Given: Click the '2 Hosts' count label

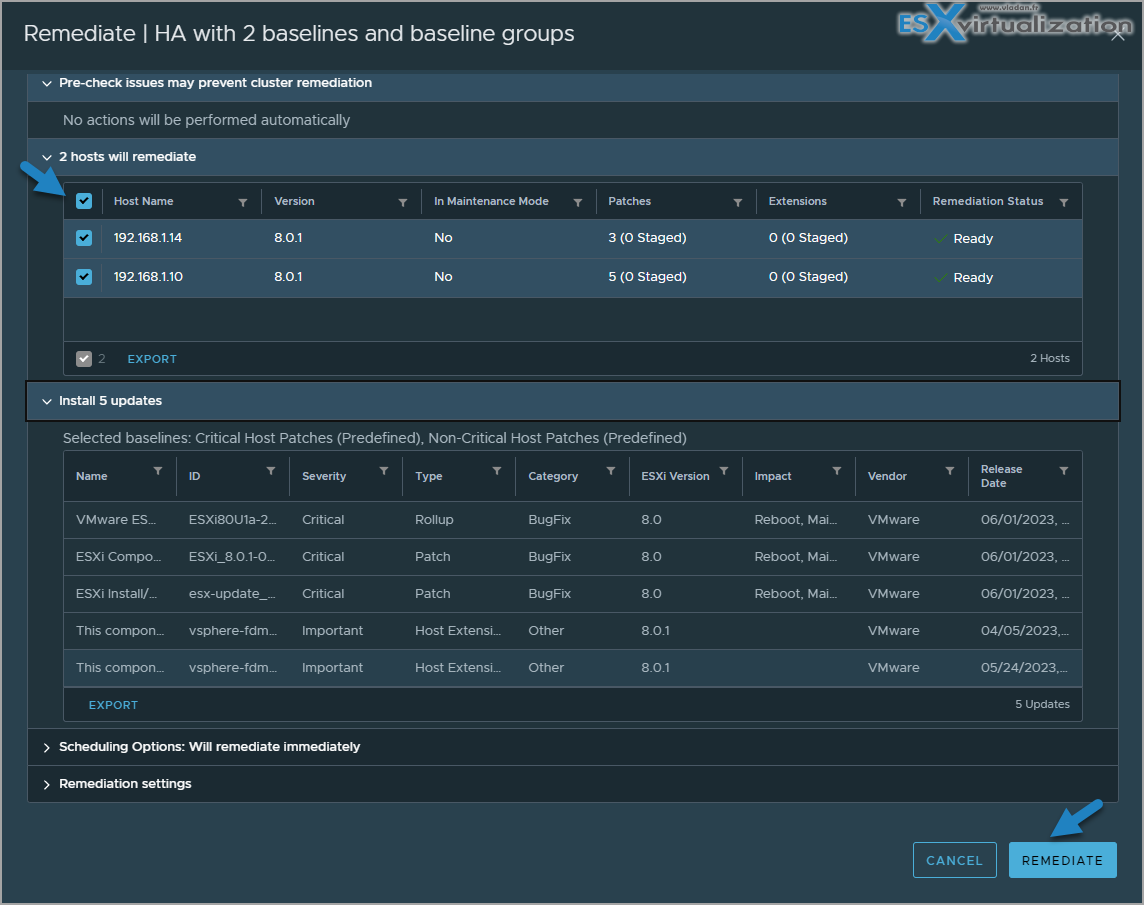Looking at the screenshot, I should click(x=1050, y=358).
